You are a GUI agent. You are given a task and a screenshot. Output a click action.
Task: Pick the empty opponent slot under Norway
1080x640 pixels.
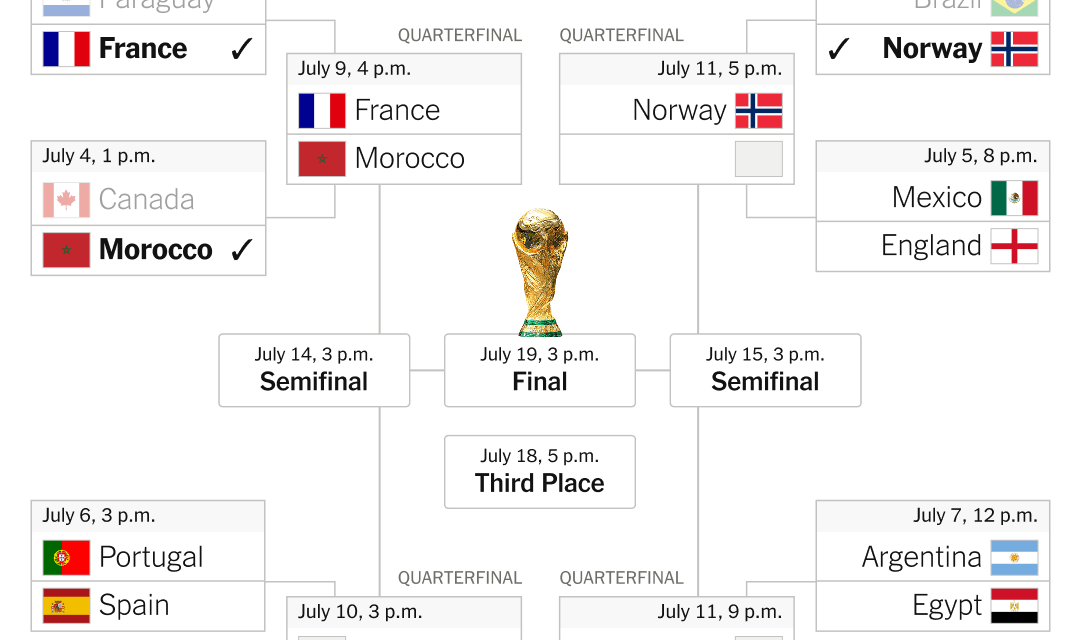coord(677,159)
